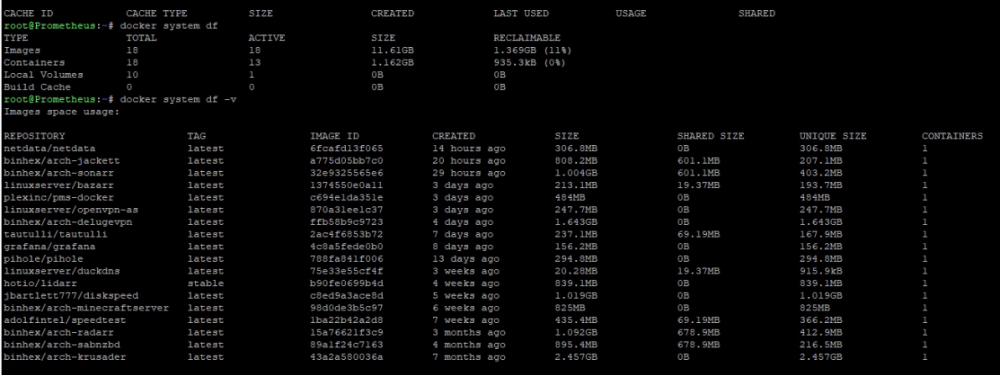This screenshot has width=1000, height=375.
Task: Click the '1.369GB (11%)' reclaimable value
Action: click(533, 50)
